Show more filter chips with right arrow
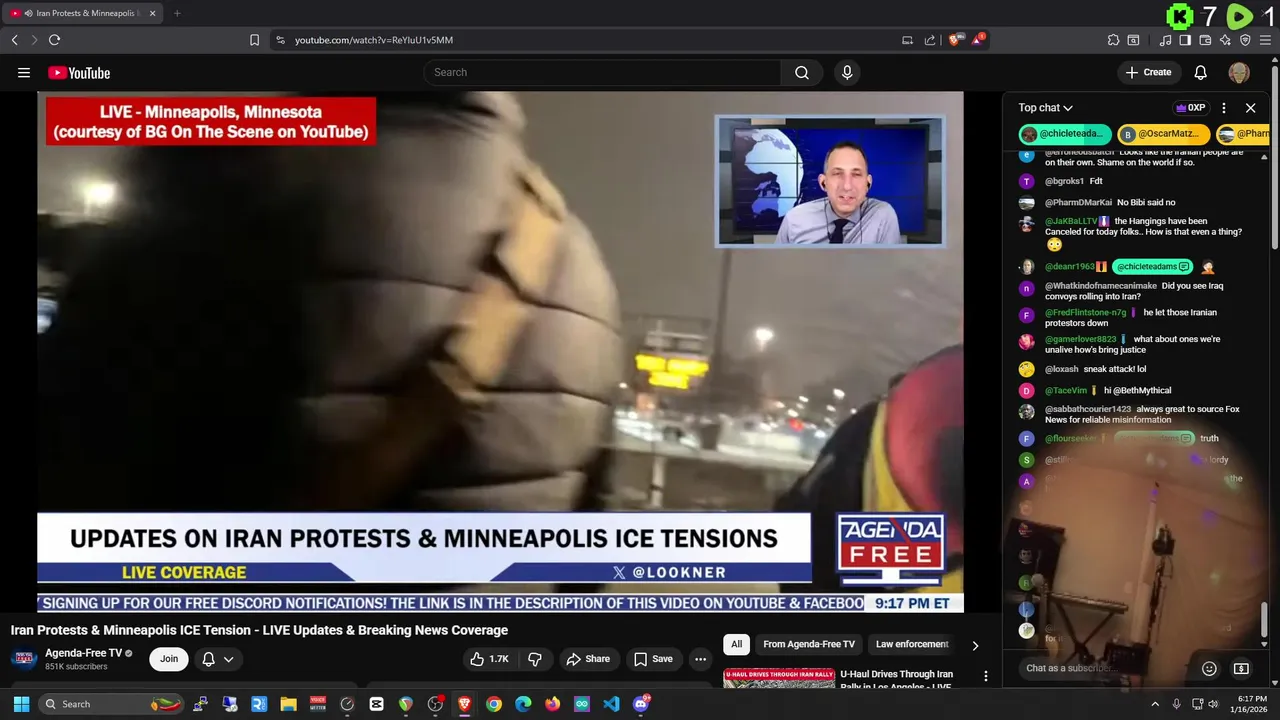Viewport: 1280px width, 720px height. point(975,645)
